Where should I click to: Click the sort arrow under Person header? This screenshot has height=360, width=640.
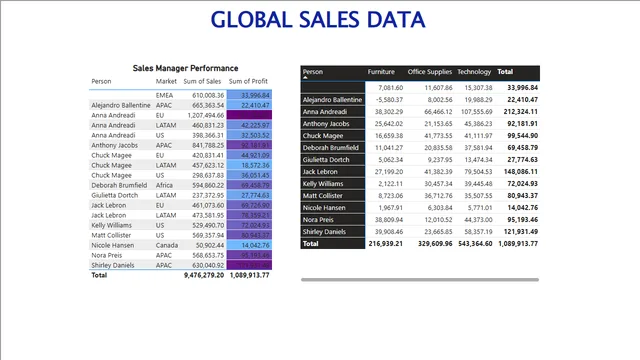pos(305,78)
